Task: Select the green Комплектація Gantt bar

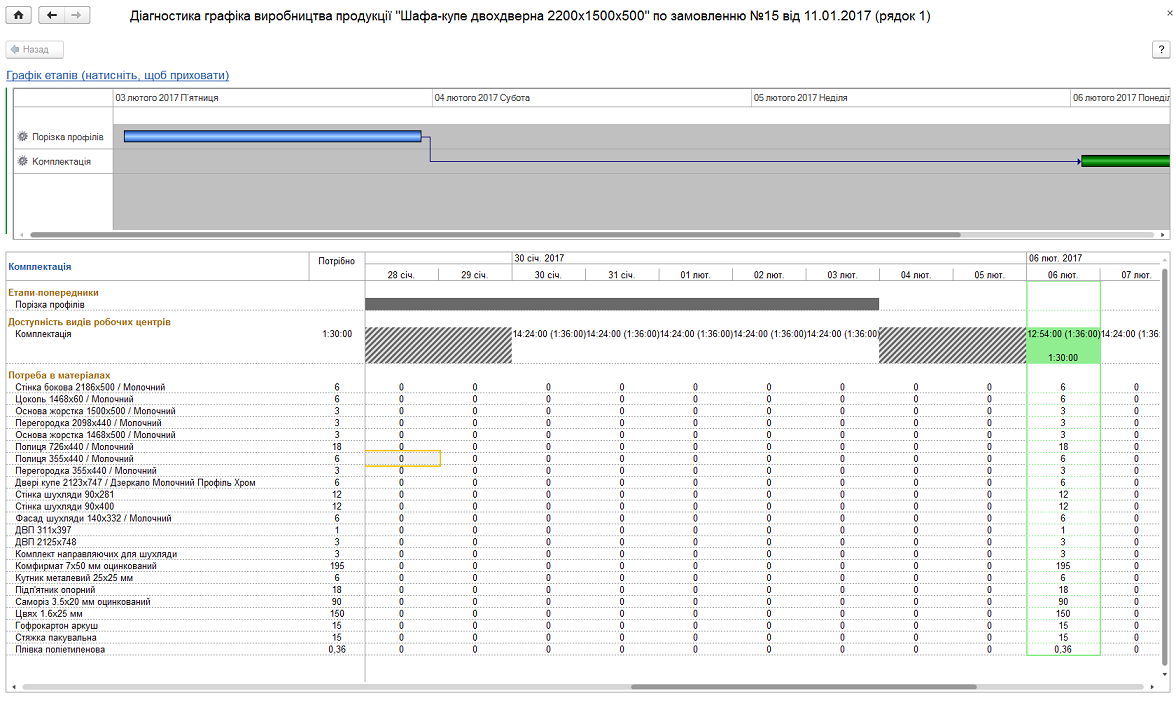Action: click(x=1125, y=161)
